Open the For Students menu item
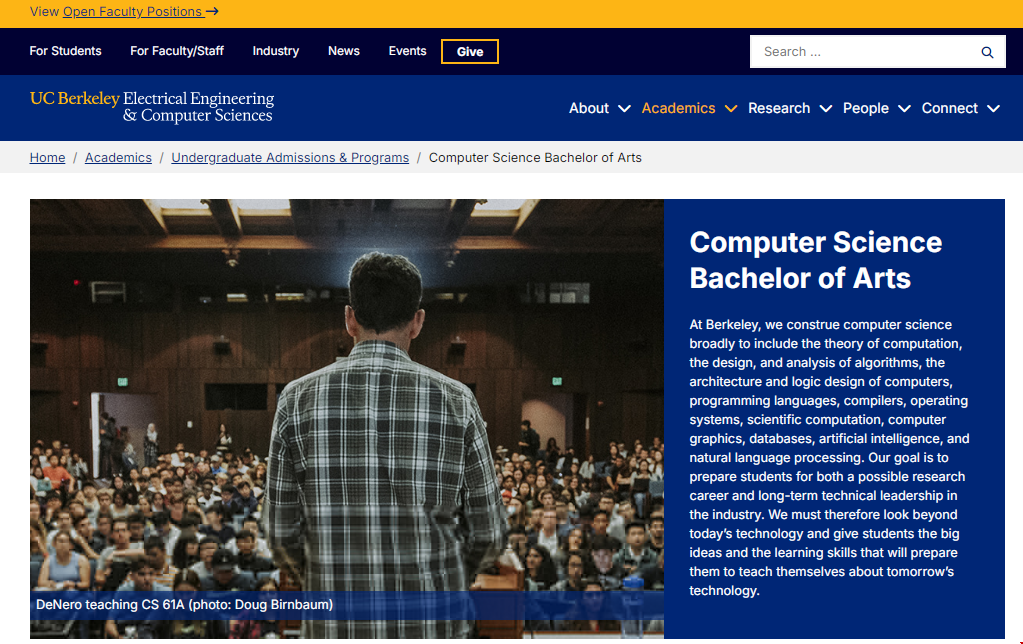 tap(65, 51)
